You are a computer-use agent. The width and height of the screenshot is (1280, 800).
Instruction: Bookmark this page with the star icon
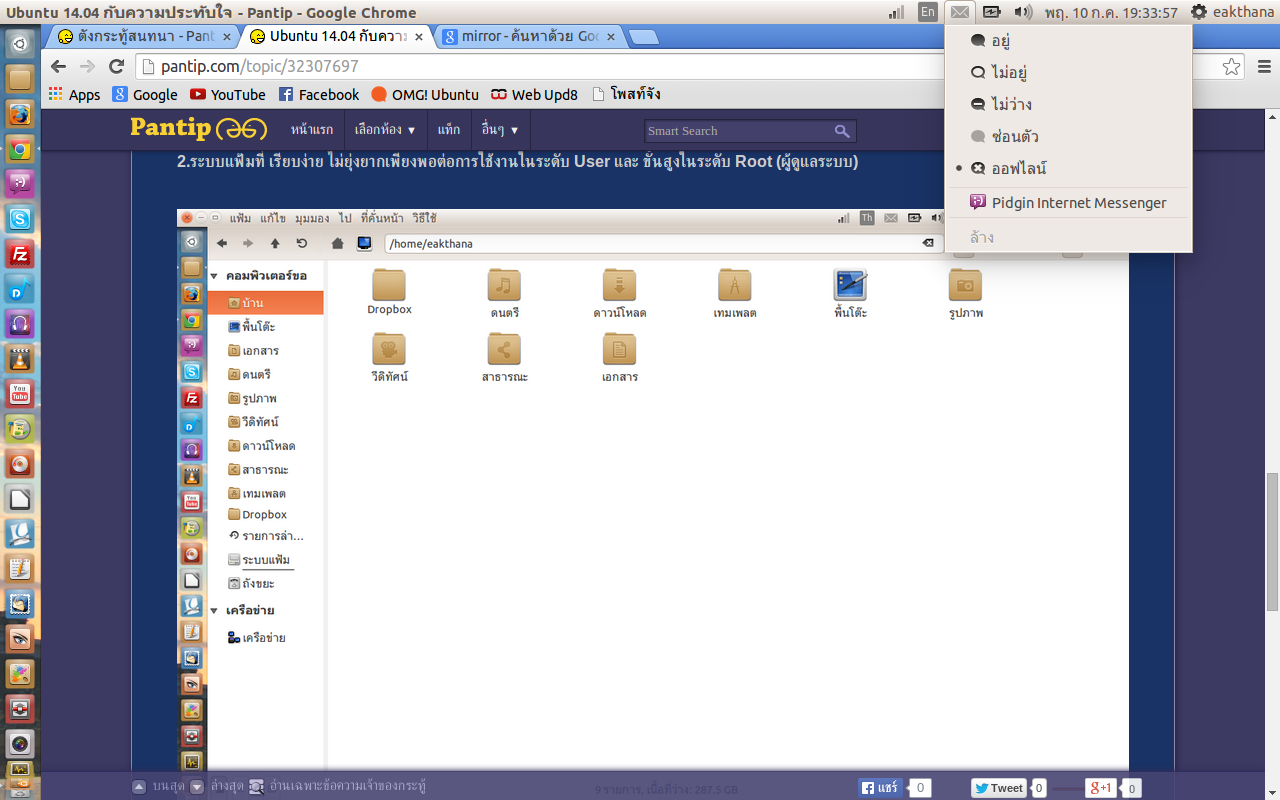(x=1232, y=67)
